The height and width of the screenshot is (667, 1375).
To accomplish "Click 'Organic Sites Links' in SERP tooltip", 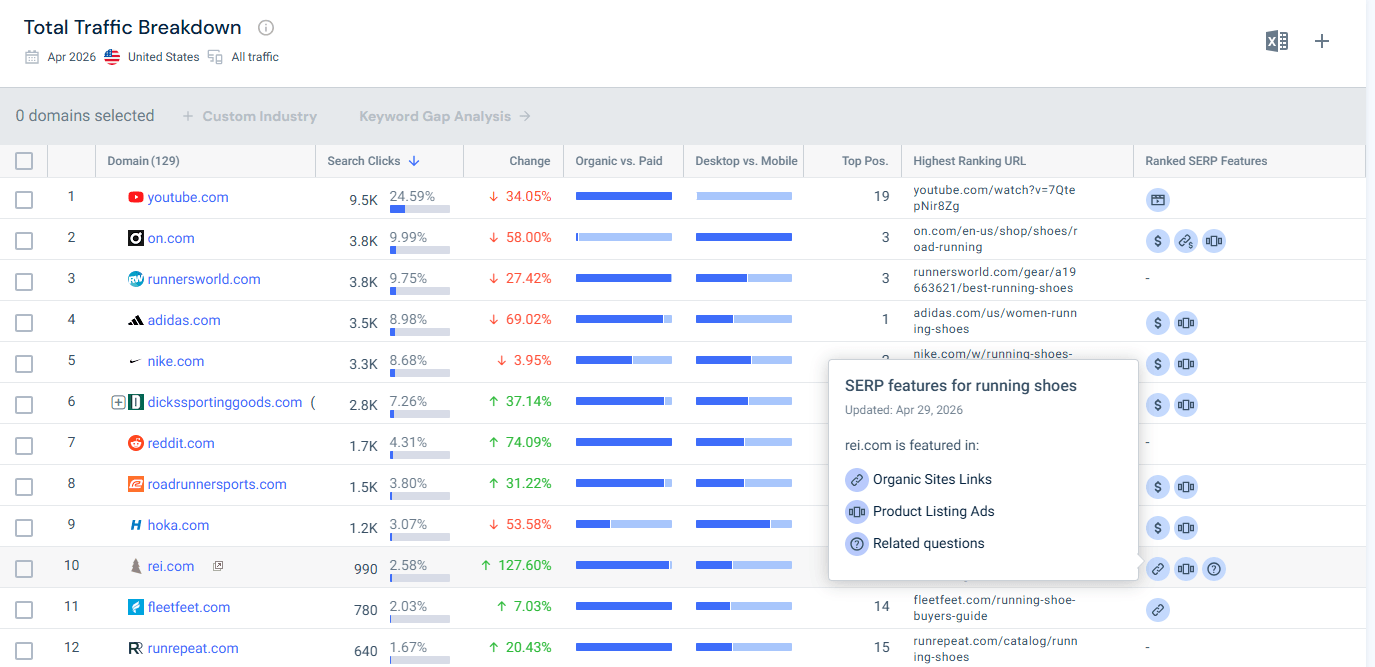I will [x=932, y=479].
